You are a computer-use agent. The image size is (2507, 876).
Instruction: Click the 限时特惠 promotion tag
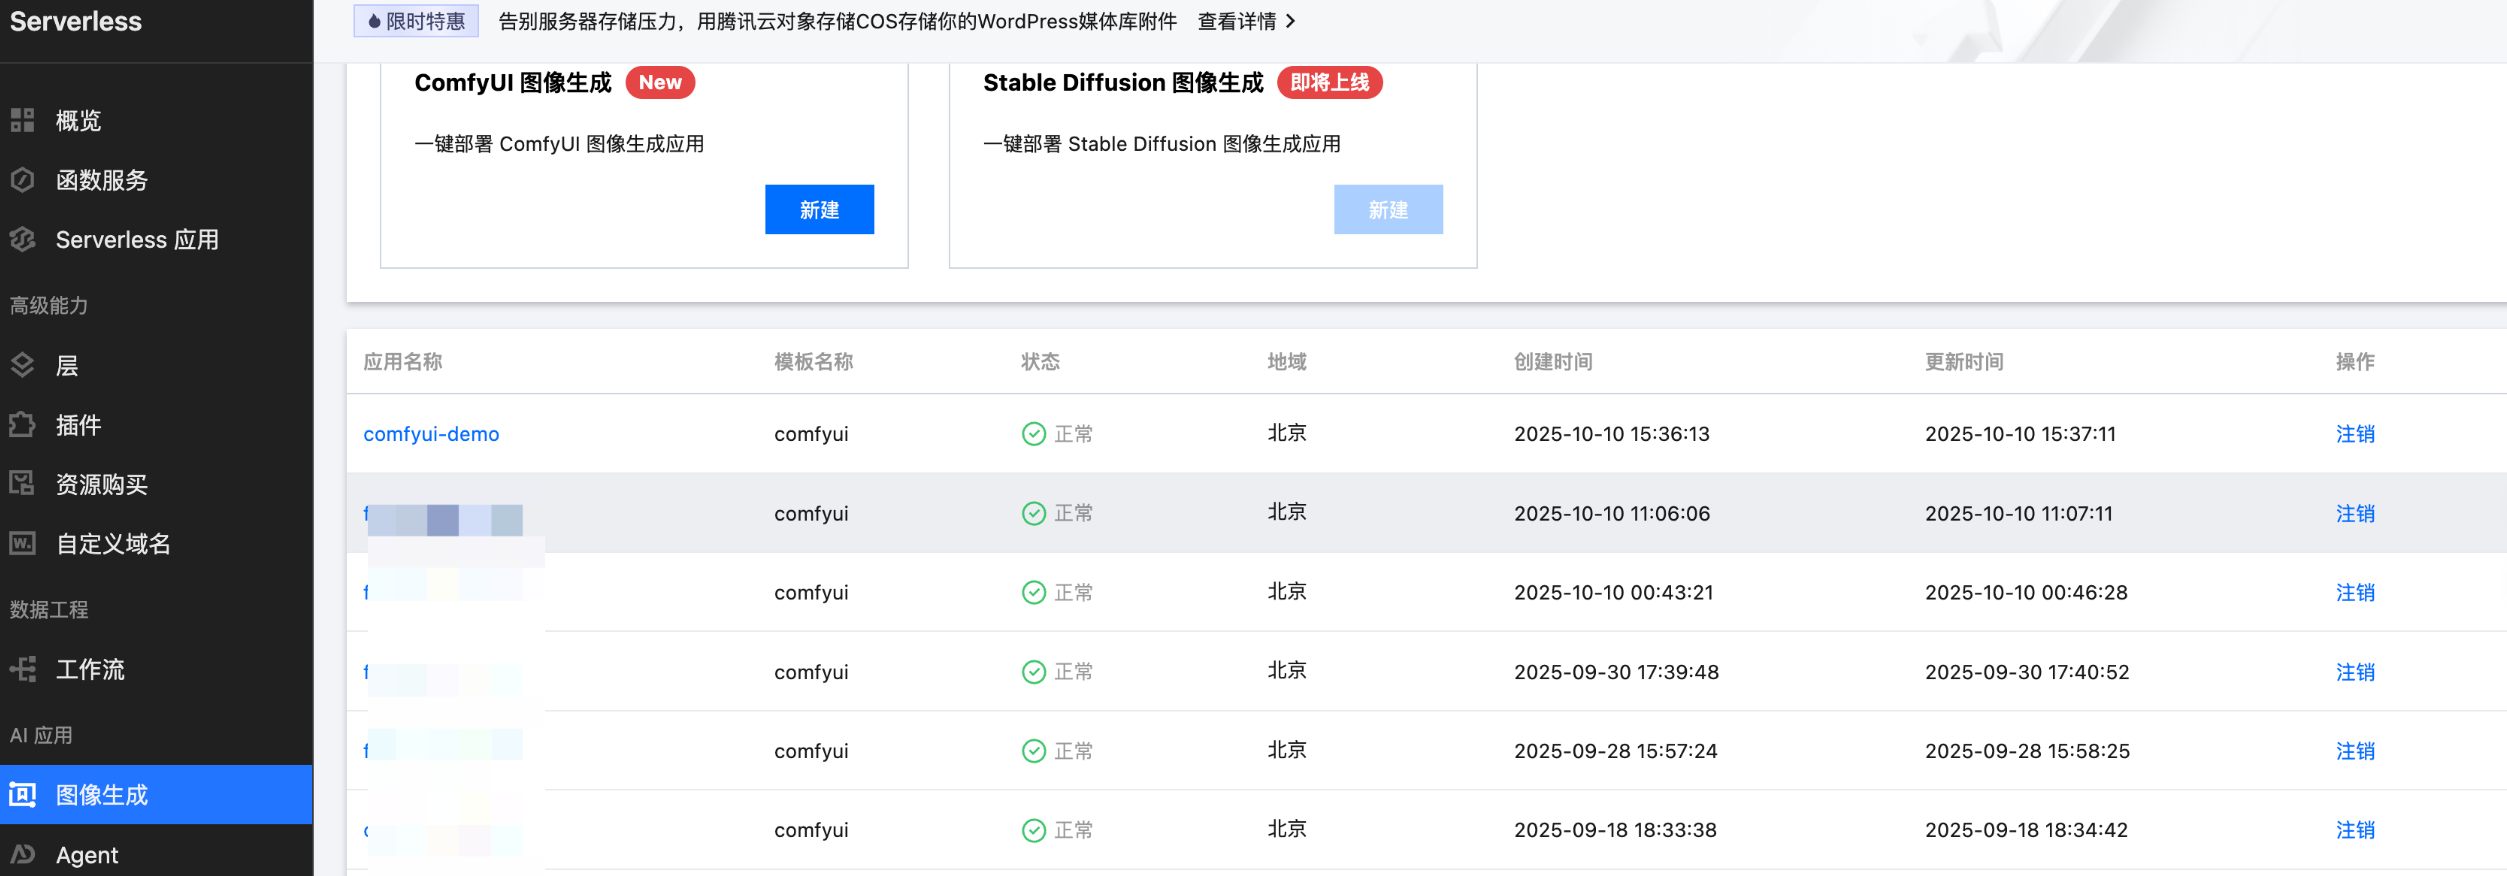(x=416, y=21)
